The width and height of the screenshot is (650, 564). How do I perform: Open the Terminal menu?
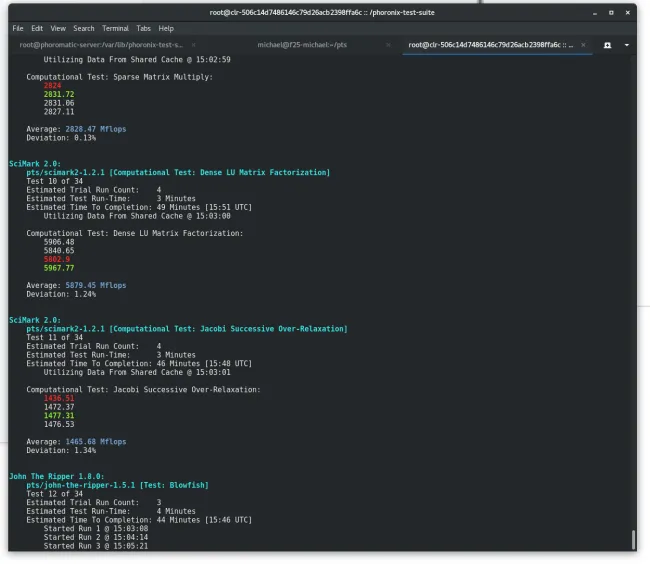click(115, 29)
